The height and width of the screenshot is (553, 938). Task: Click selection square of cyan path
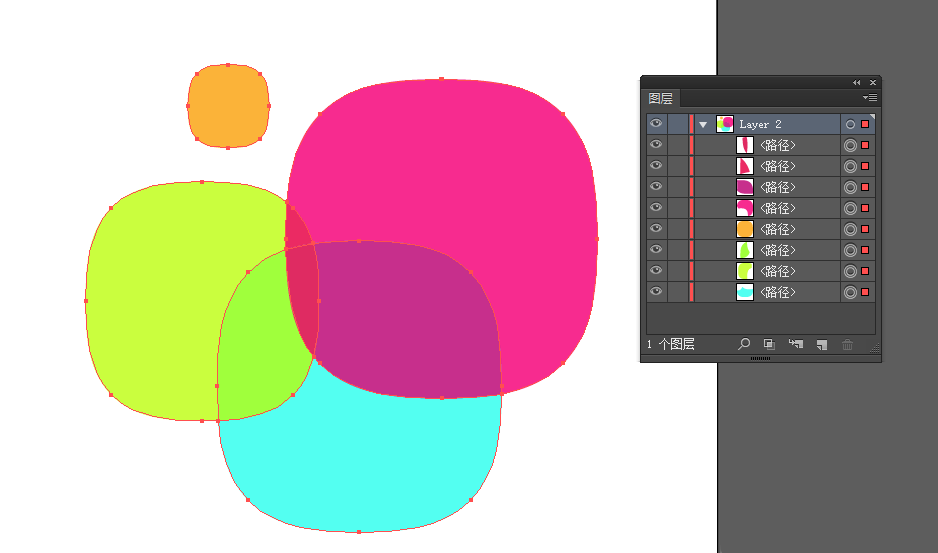[x=865, y=292]
